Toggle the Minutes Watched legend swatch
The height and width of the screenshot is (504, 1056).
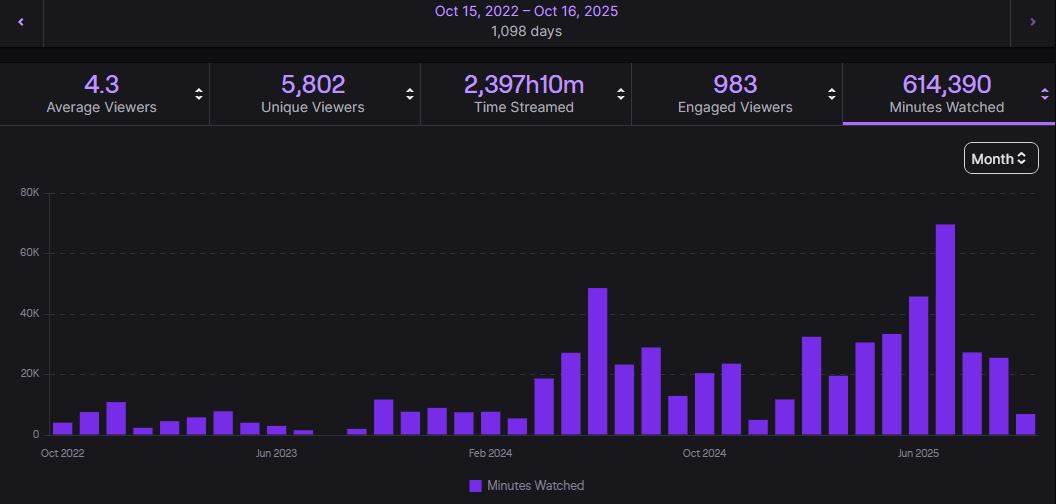coord(475,486)
